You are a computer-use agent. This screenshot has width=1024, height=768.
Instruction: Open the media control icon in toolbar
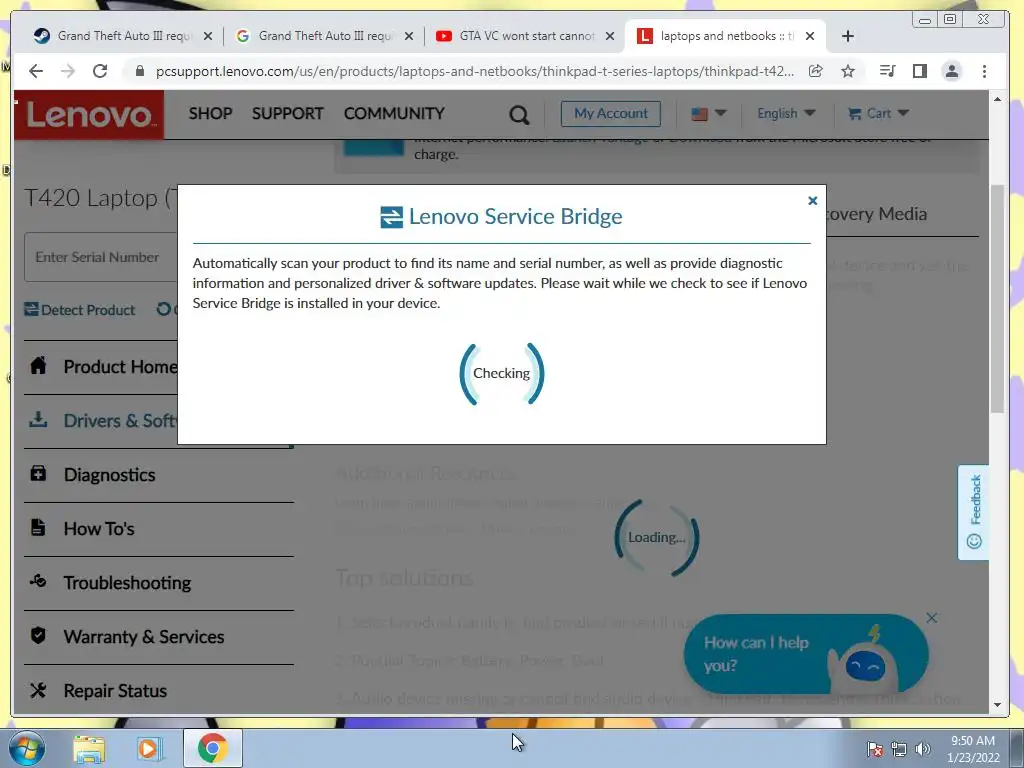(887, 71)
